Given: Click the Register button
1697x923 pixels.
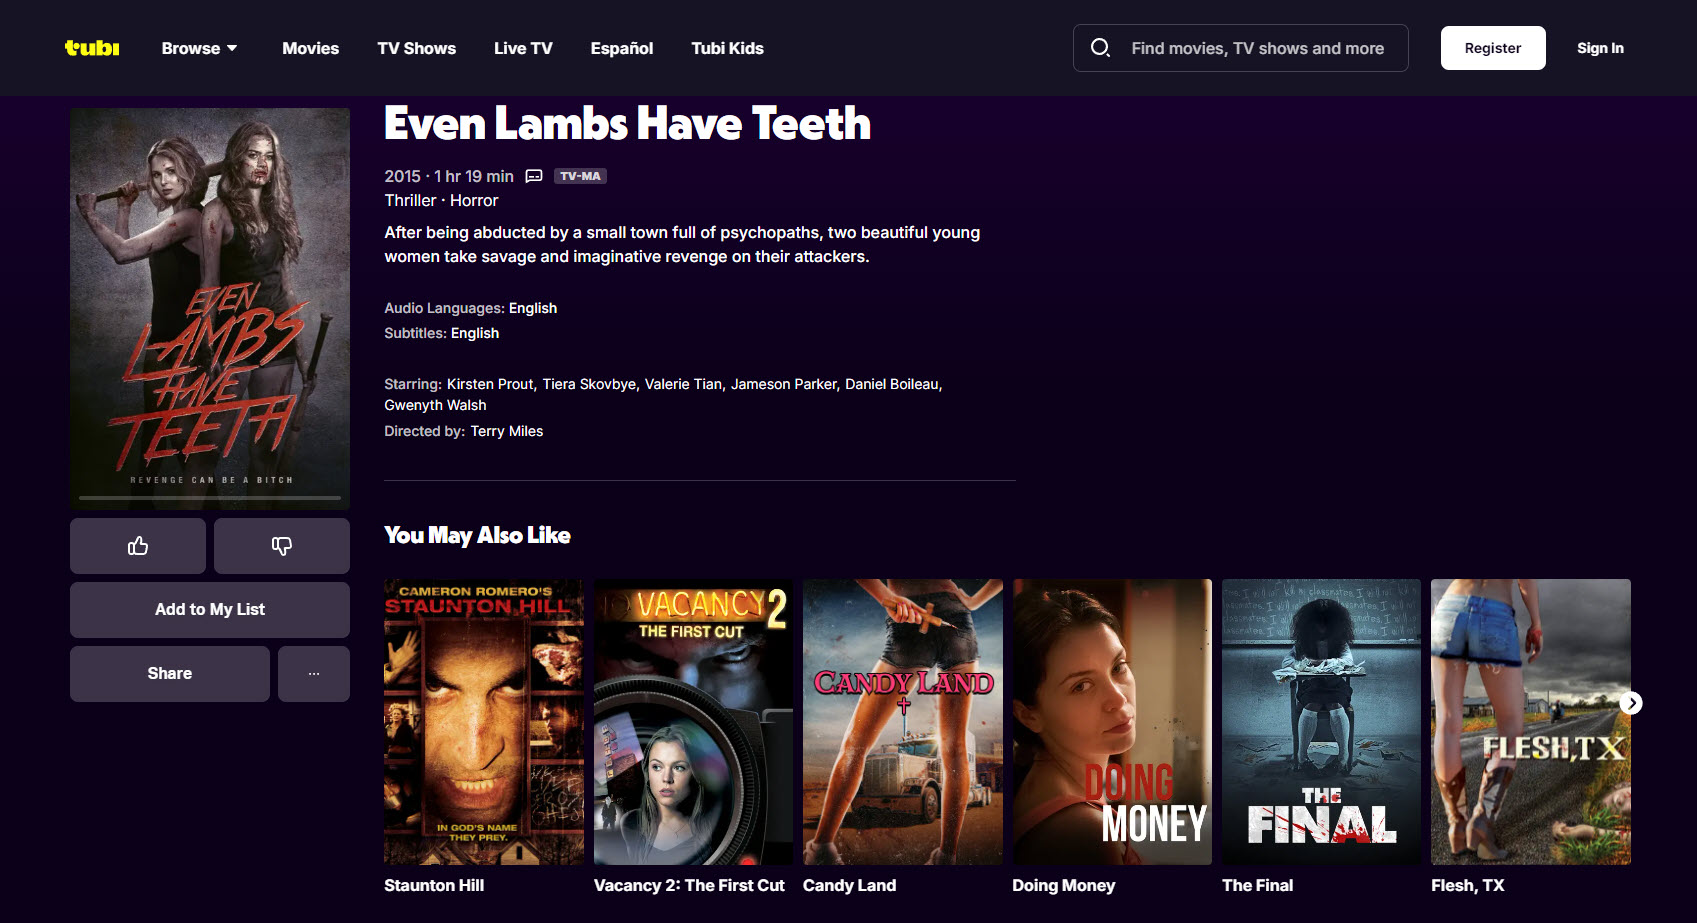Looking at the screenshot, I should coord(1493,48).
